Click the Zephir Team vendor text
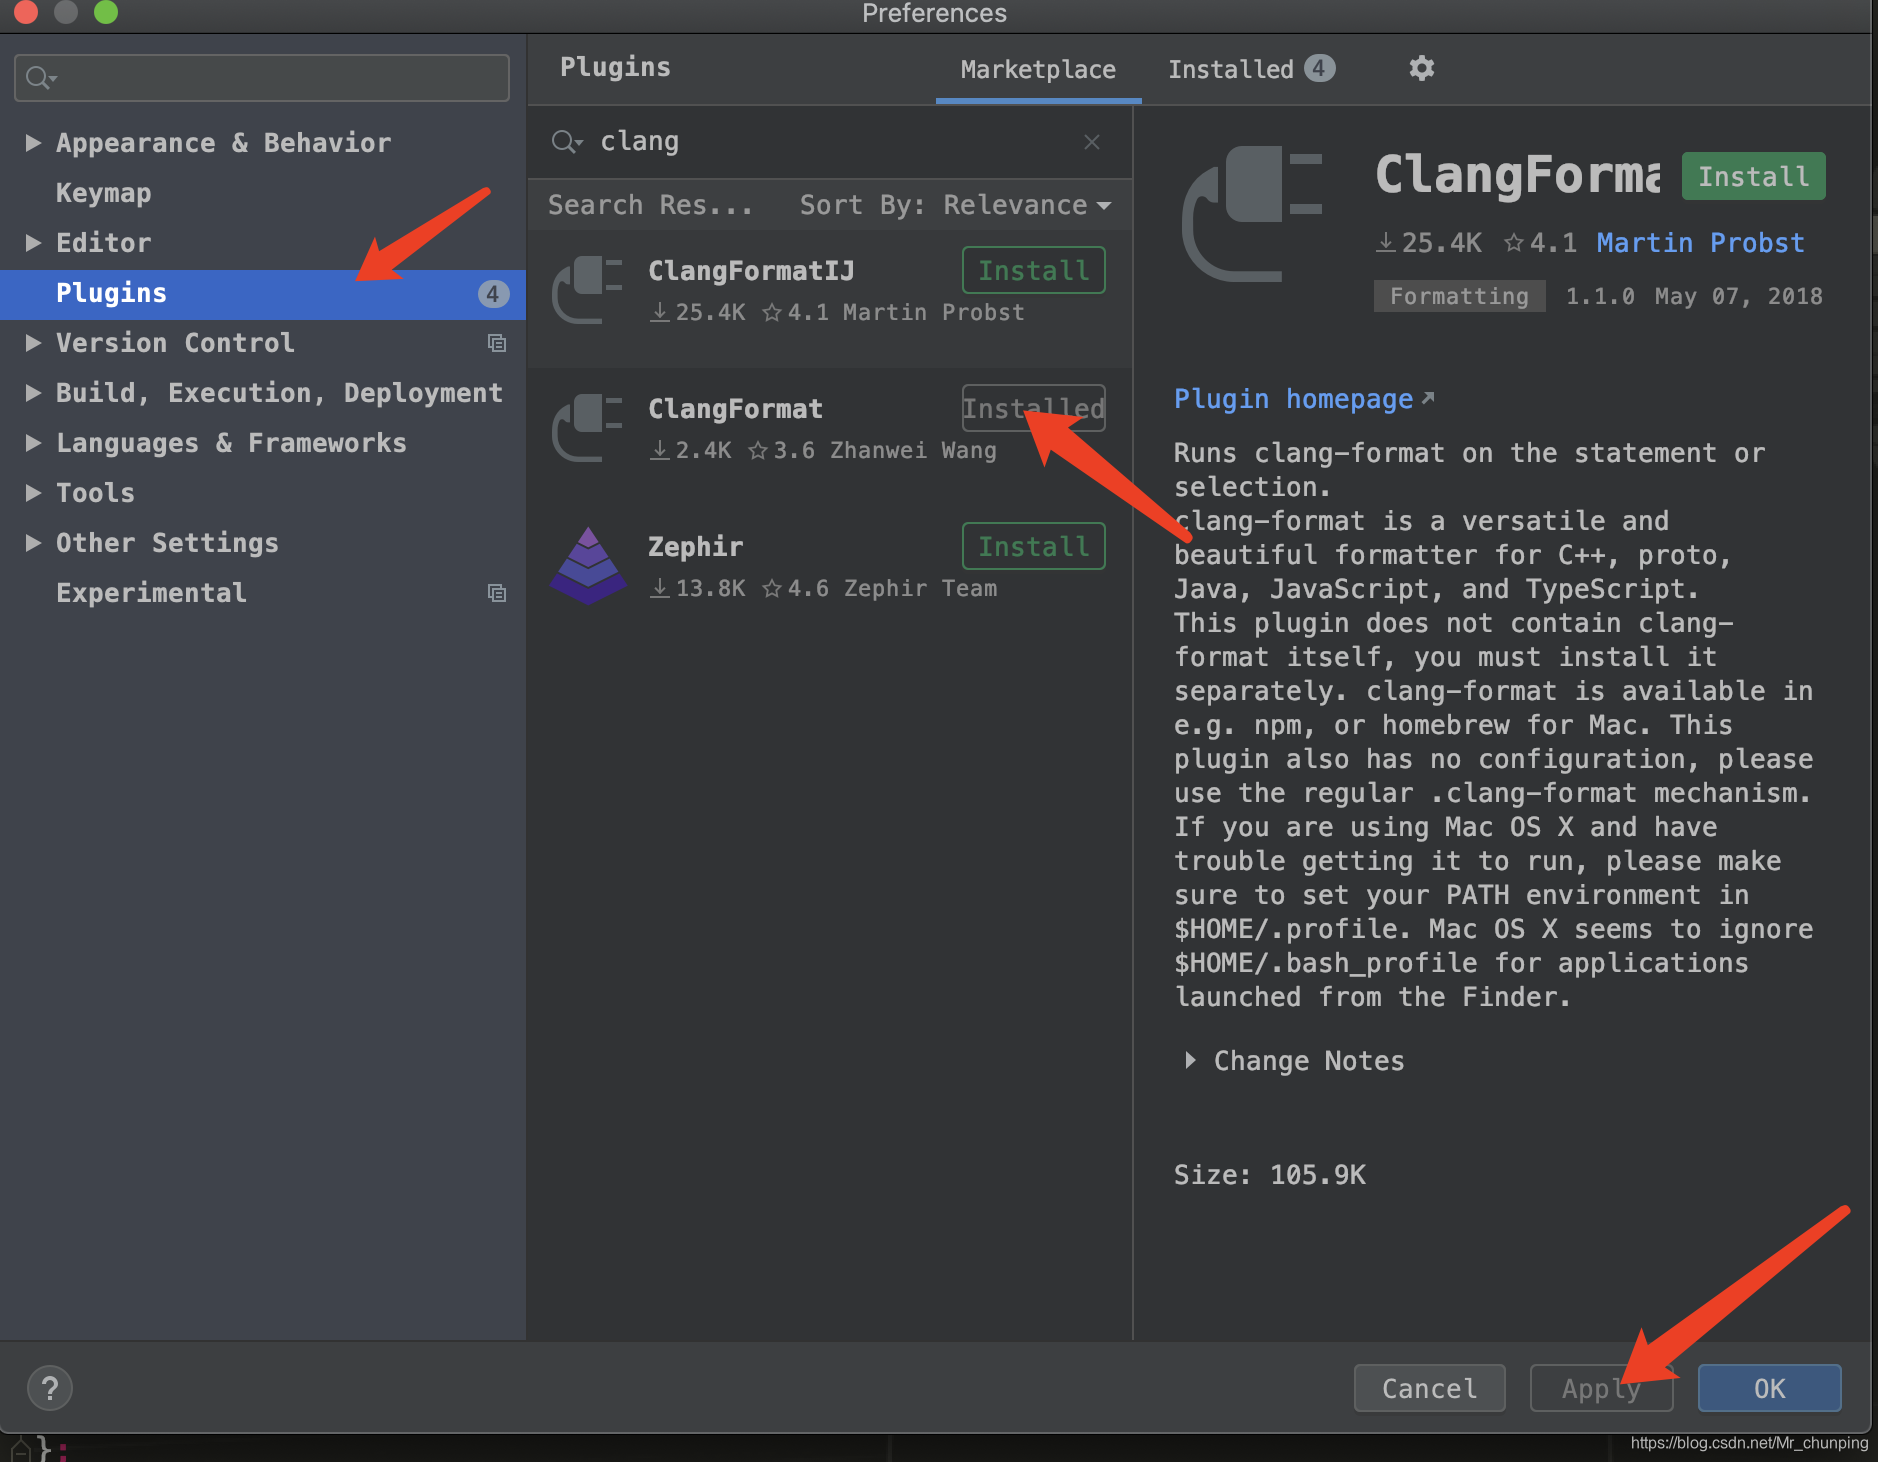1878x1462 pixels. [x=920, y=588]
